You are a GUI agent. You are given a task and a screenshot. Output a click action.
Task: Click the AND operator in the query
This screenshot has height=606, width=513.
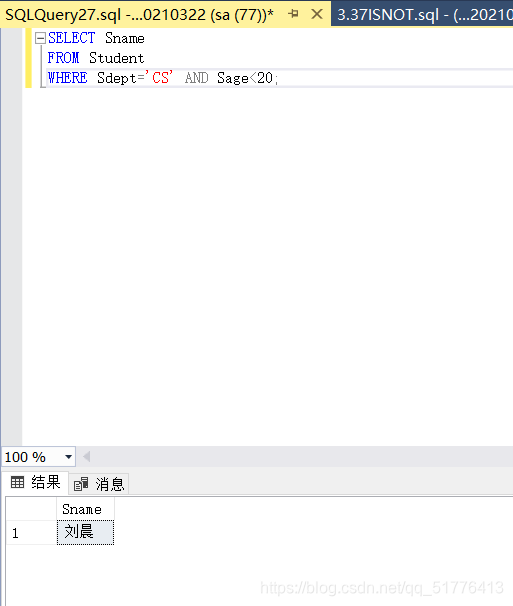click(x=196, y=78)
